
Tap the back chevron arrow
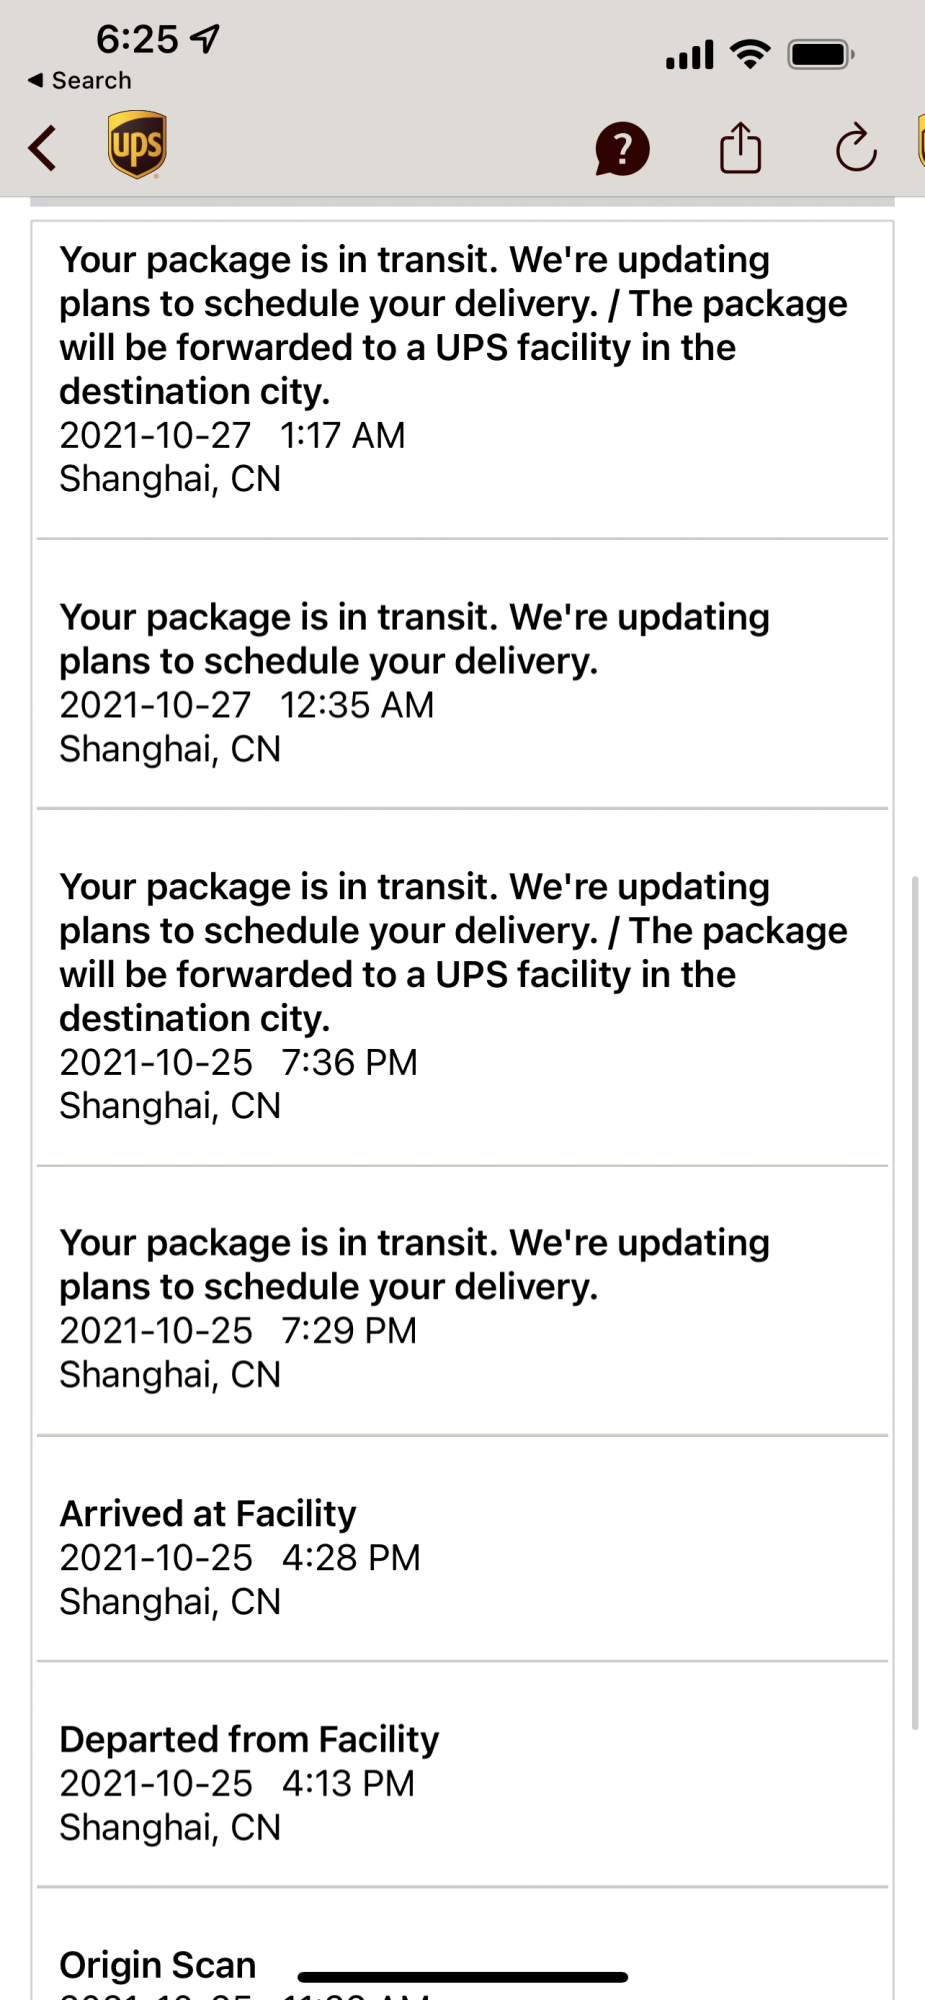42,148
